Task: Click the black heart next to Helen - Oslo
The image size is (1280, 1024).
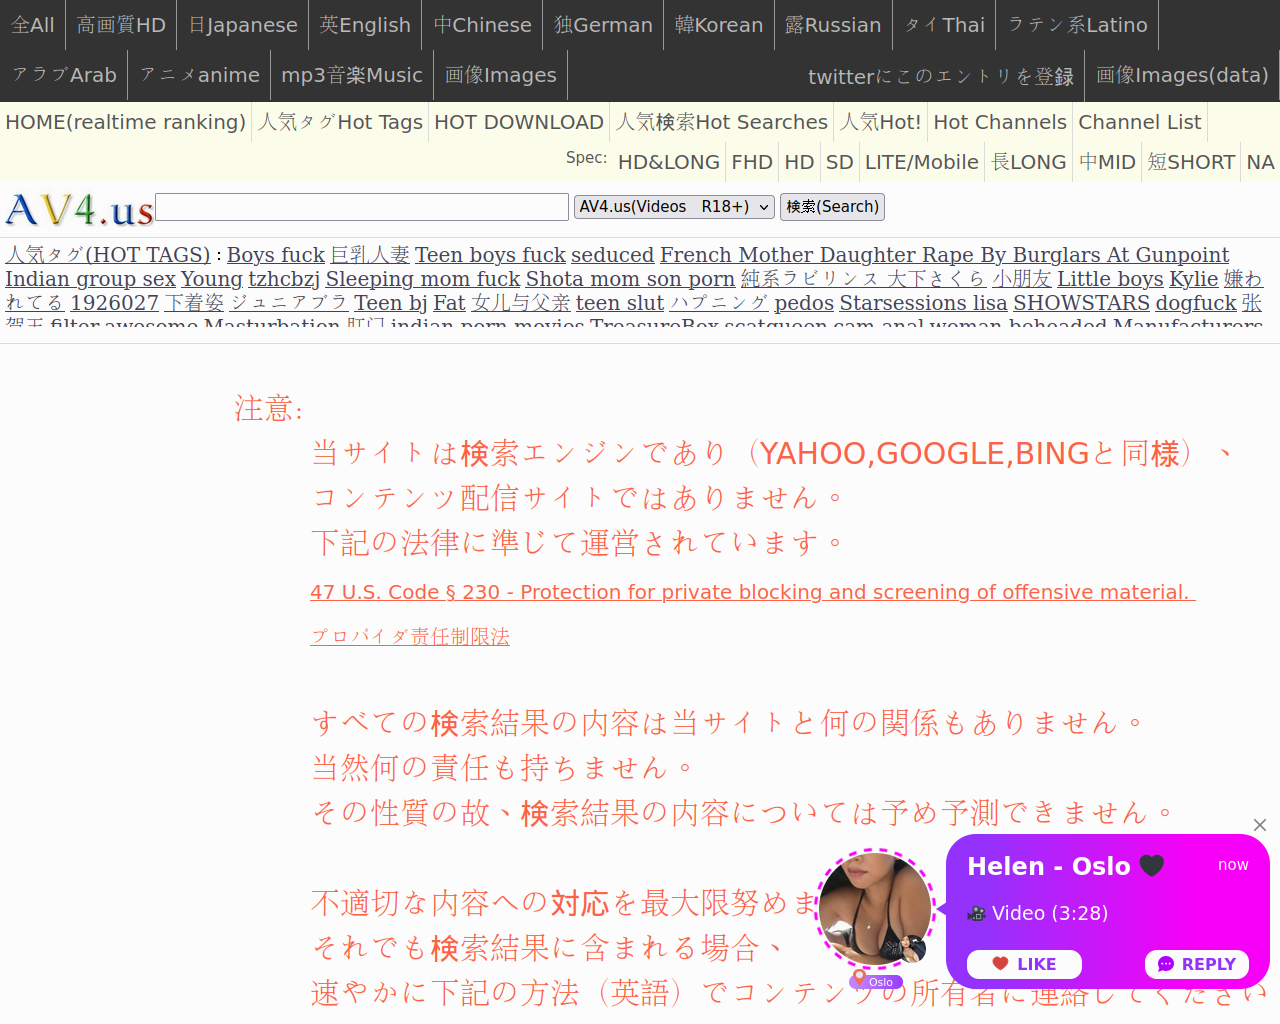Action: tap(1152, 866)
